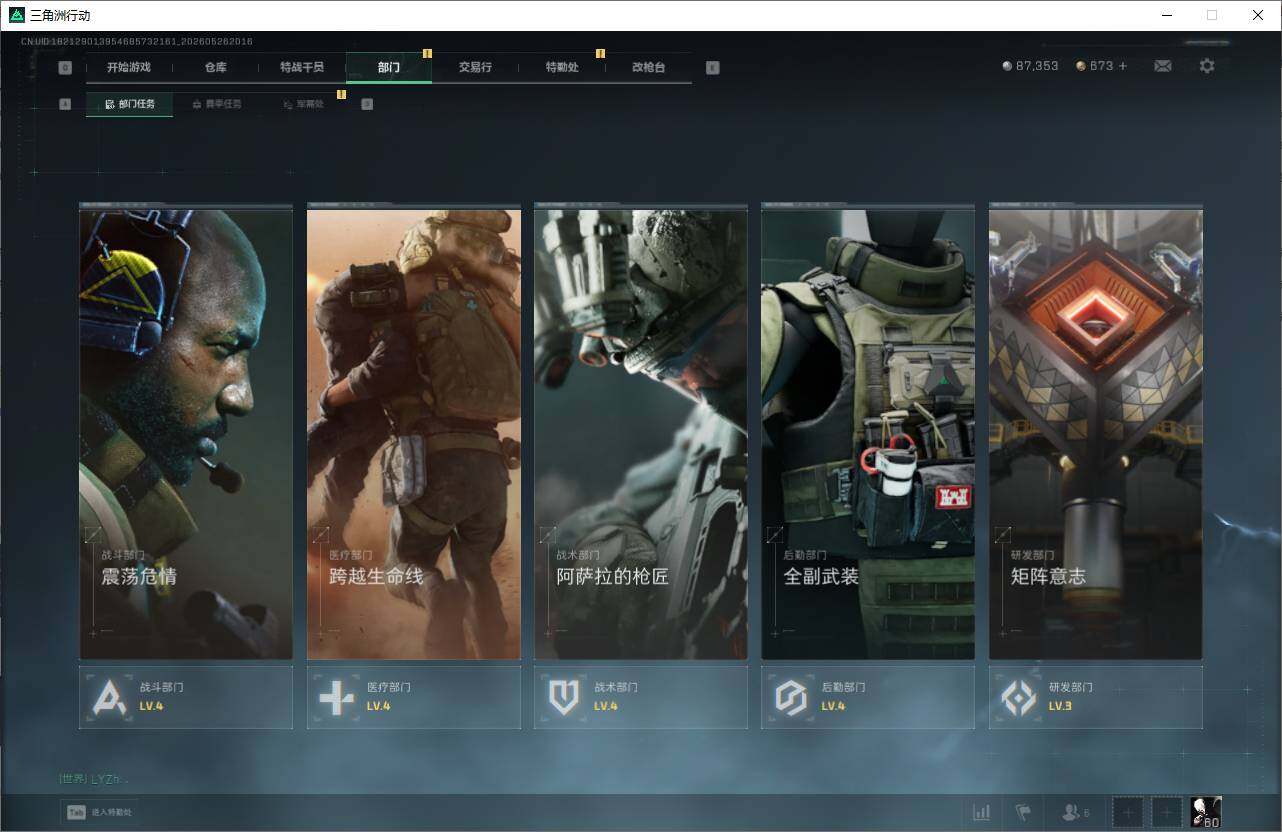The width and height of the screenshot is (1282, 832).
Task: Open the 仓库 tab
Action: click(215, 68)
